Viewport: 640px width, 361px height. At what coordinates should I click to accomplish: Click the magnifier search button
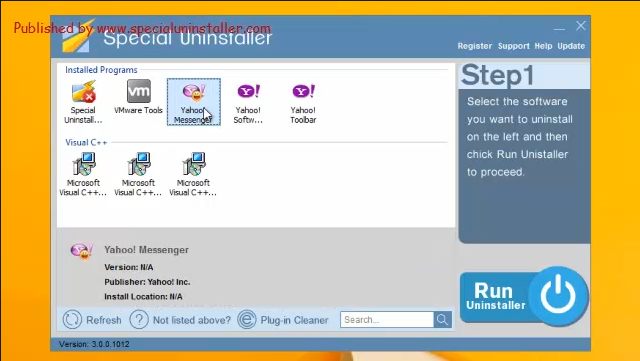(x=442, y=320)
